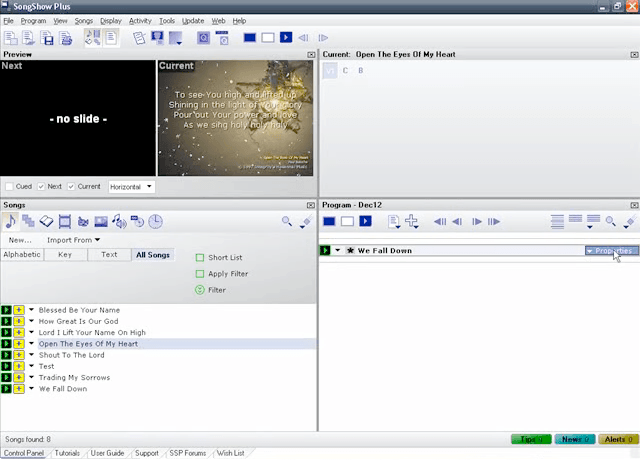Viewport: 640px width, 460px height.
Task: Expand the Test song entry
Action: [31, 366]
